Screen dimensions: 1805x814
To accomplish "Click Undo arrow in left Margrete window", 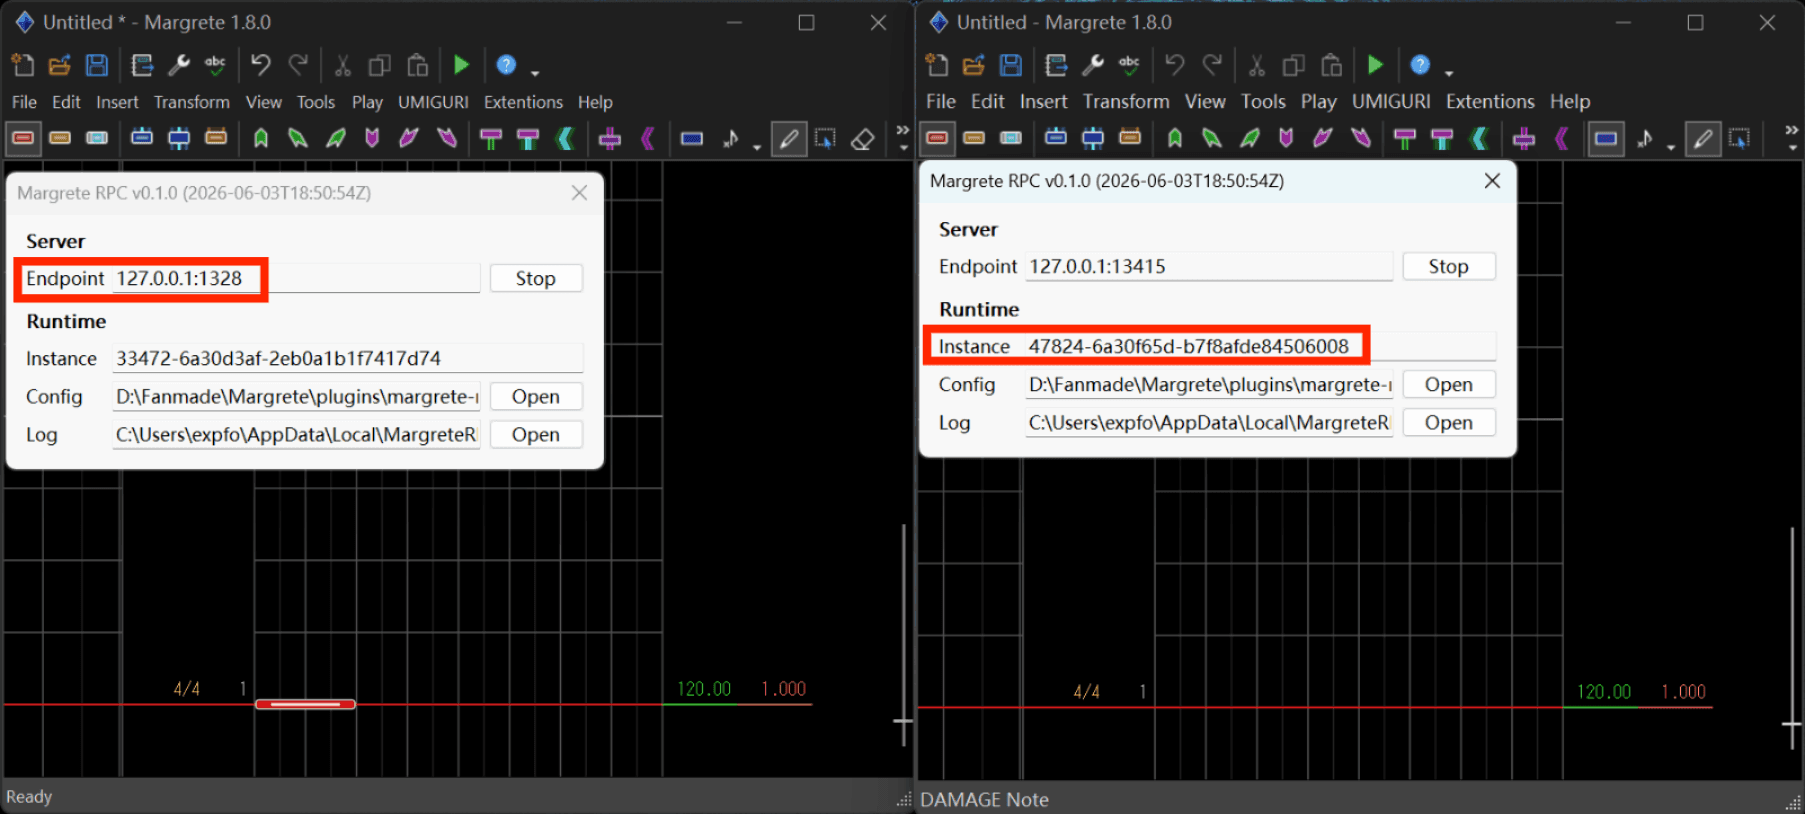I will pyautogui.click(x=261, y=65).
